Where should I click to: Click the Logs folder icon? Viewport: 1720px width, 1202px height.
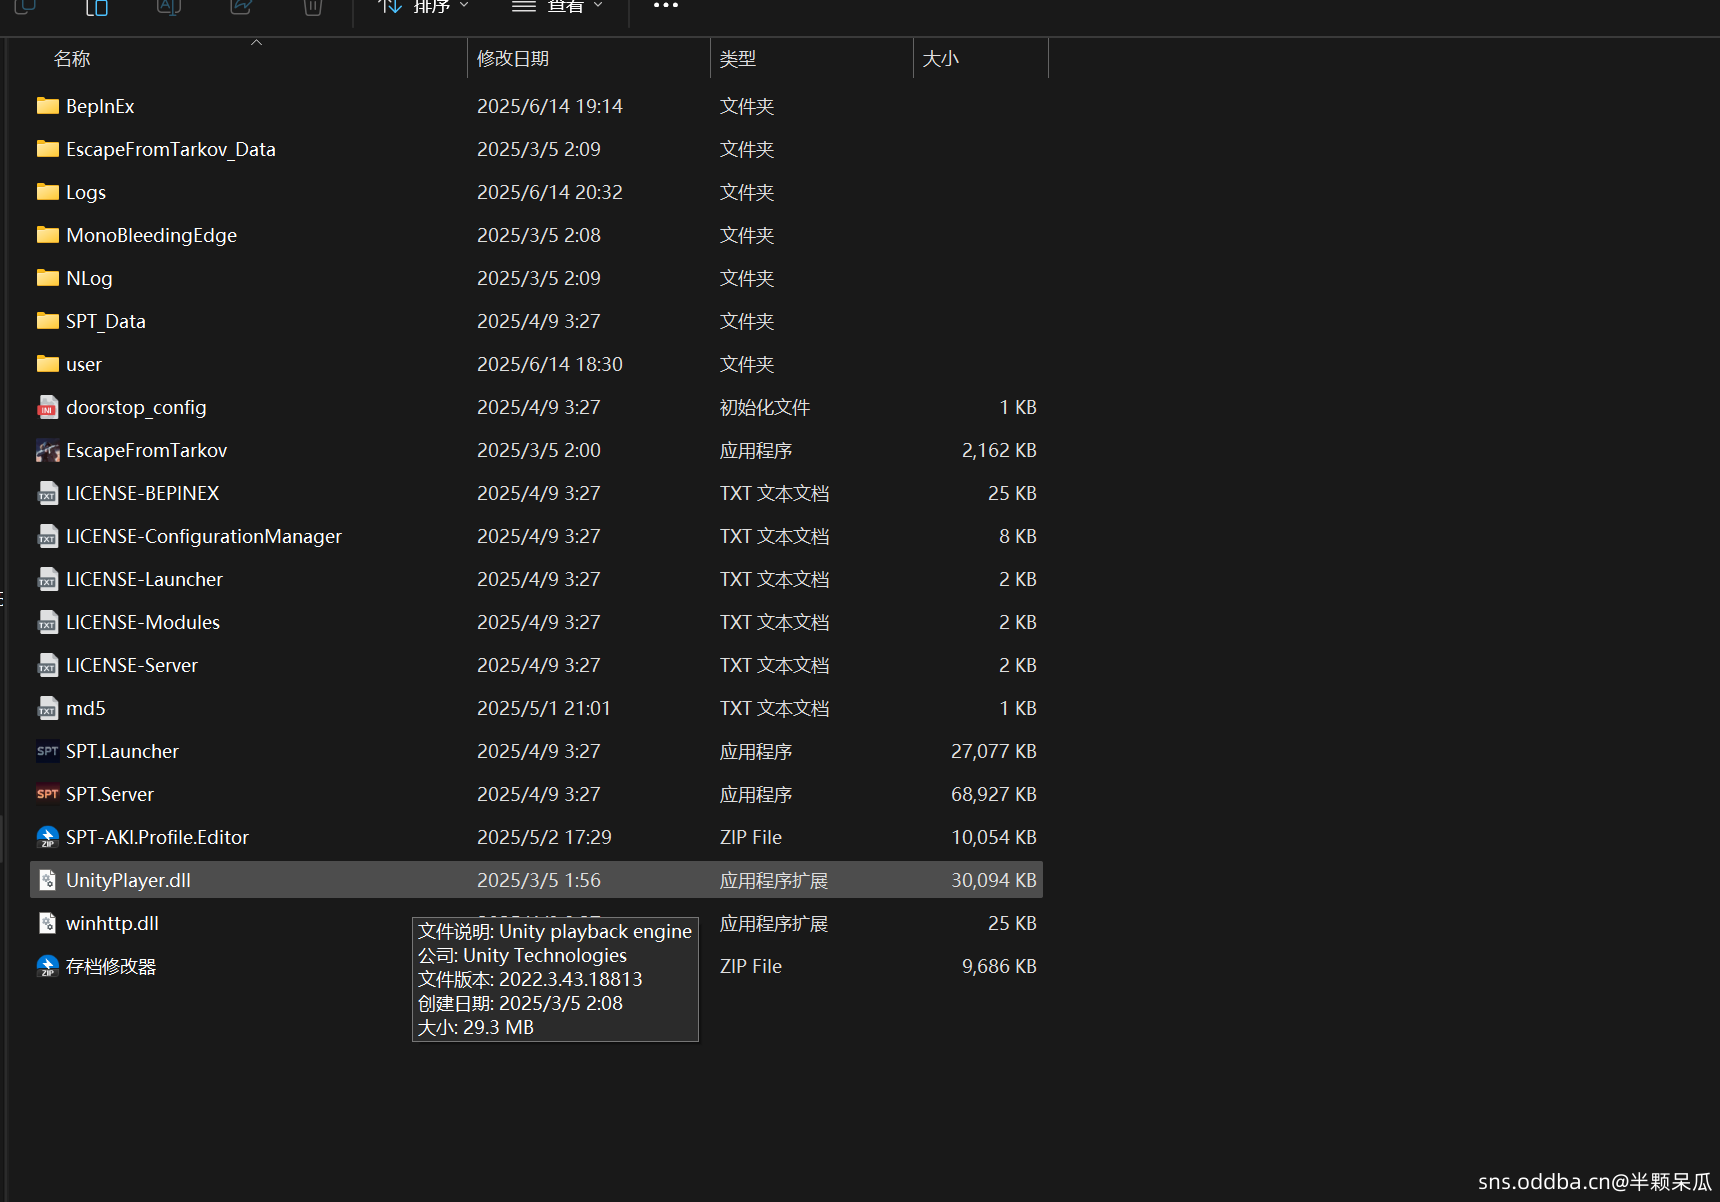click(x=47, y=192)
